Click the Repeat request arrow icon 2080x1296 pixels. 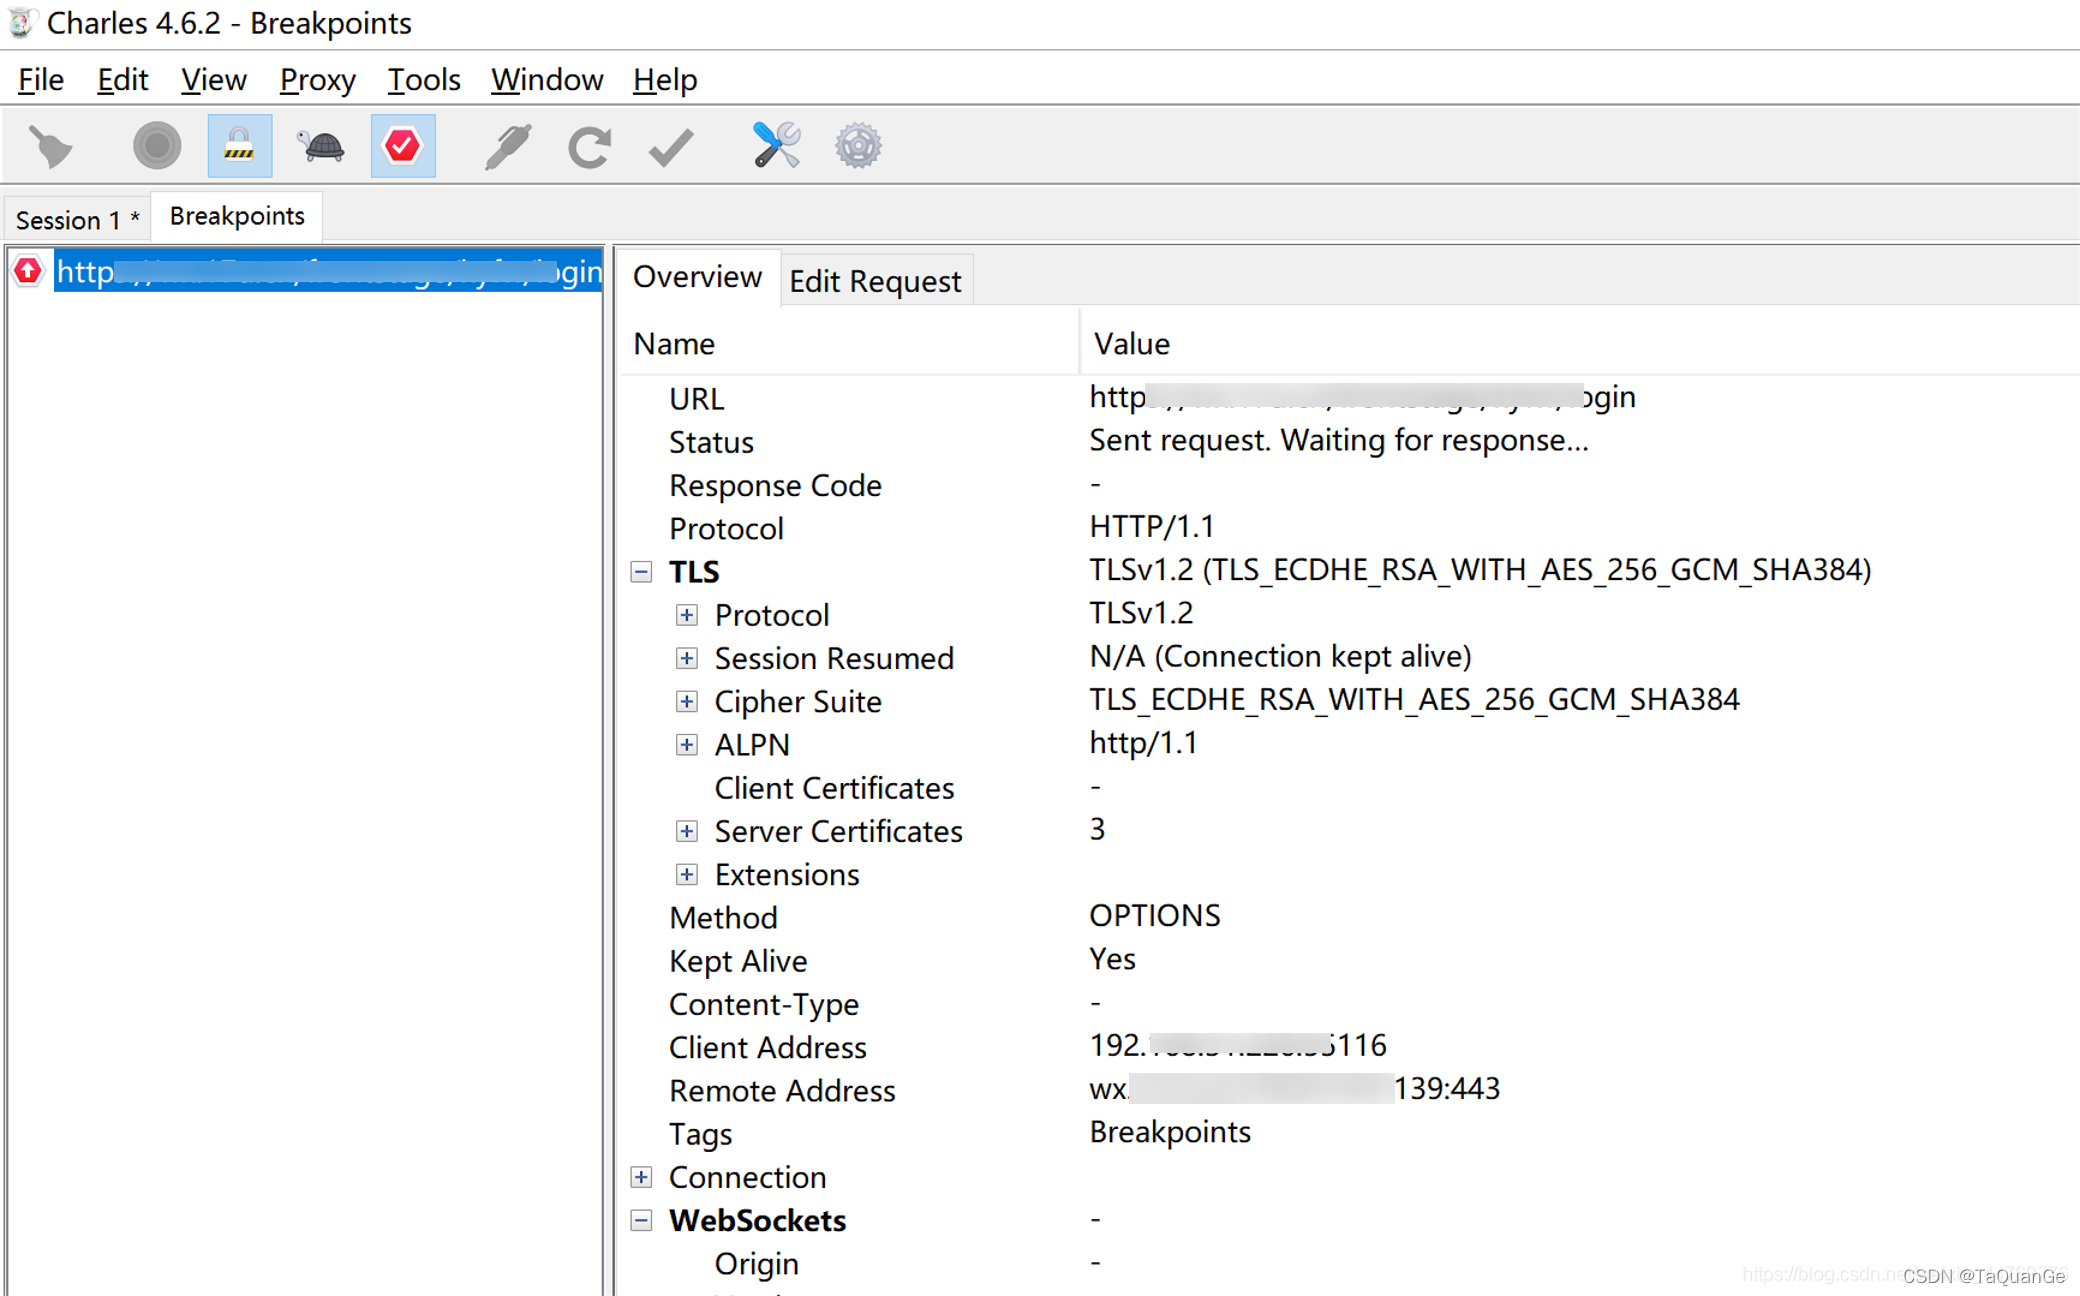point(589,147)
